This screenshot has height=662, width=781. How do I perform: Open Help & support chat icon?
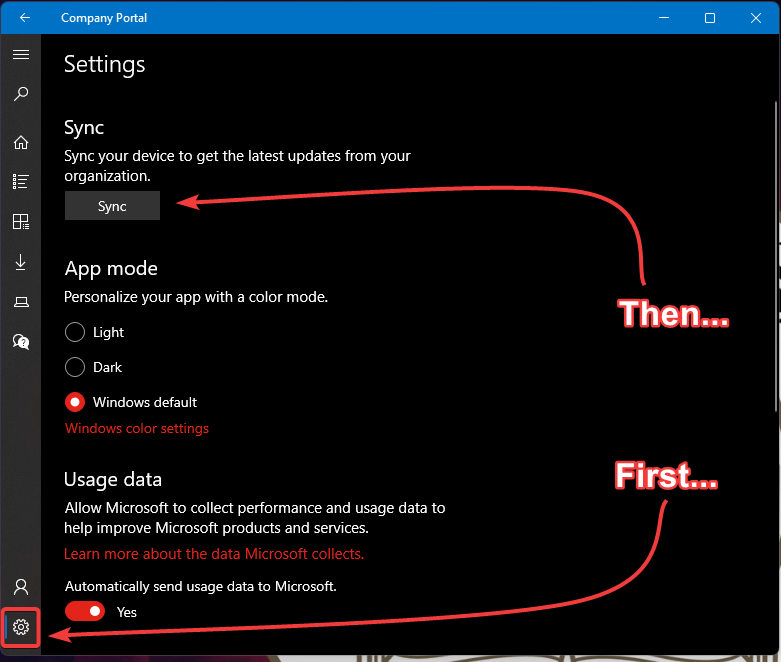coord(21,342)
